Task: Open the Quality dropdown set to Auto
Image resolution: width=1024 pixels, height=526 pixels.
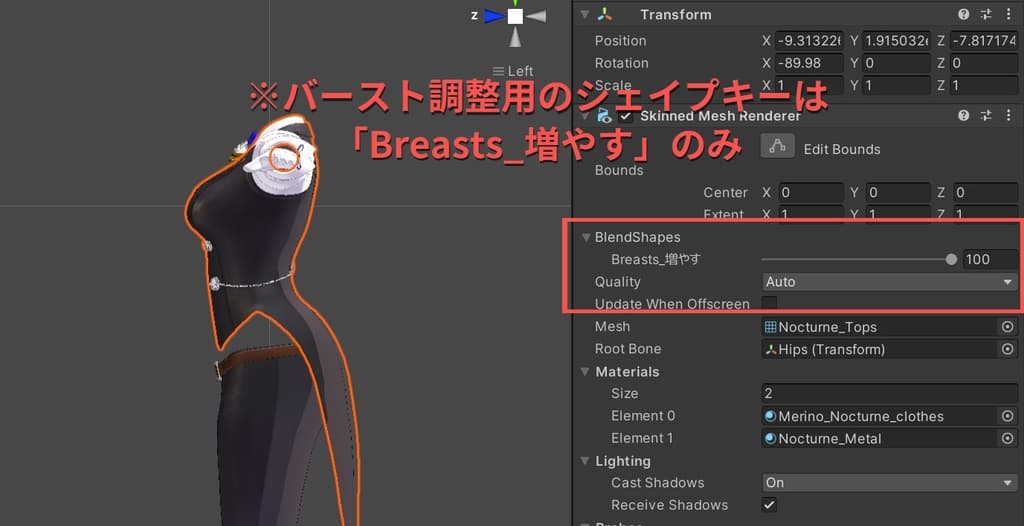Action: pyautogui.click(x=889, y=282)
